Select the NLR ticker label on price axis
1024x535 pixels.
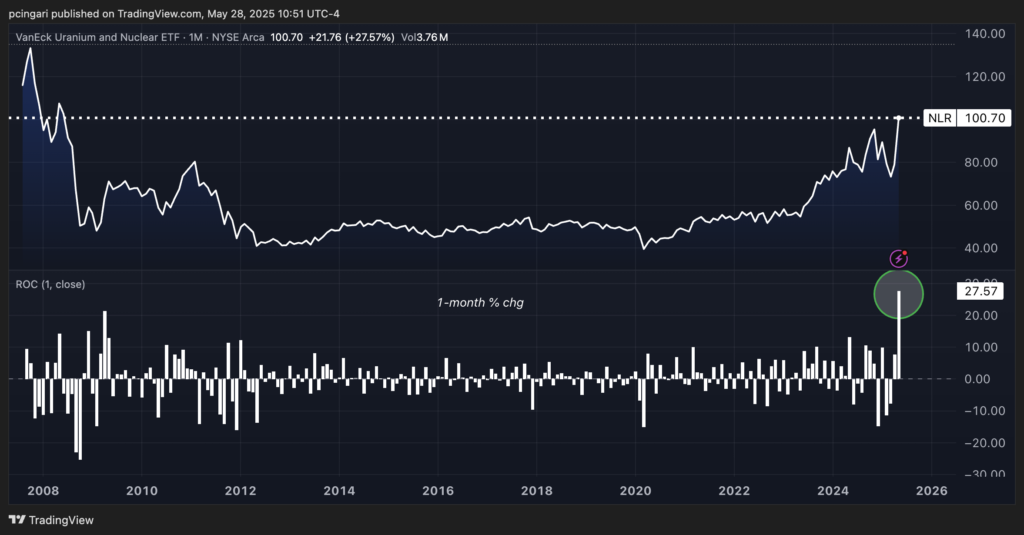[939, 118]
